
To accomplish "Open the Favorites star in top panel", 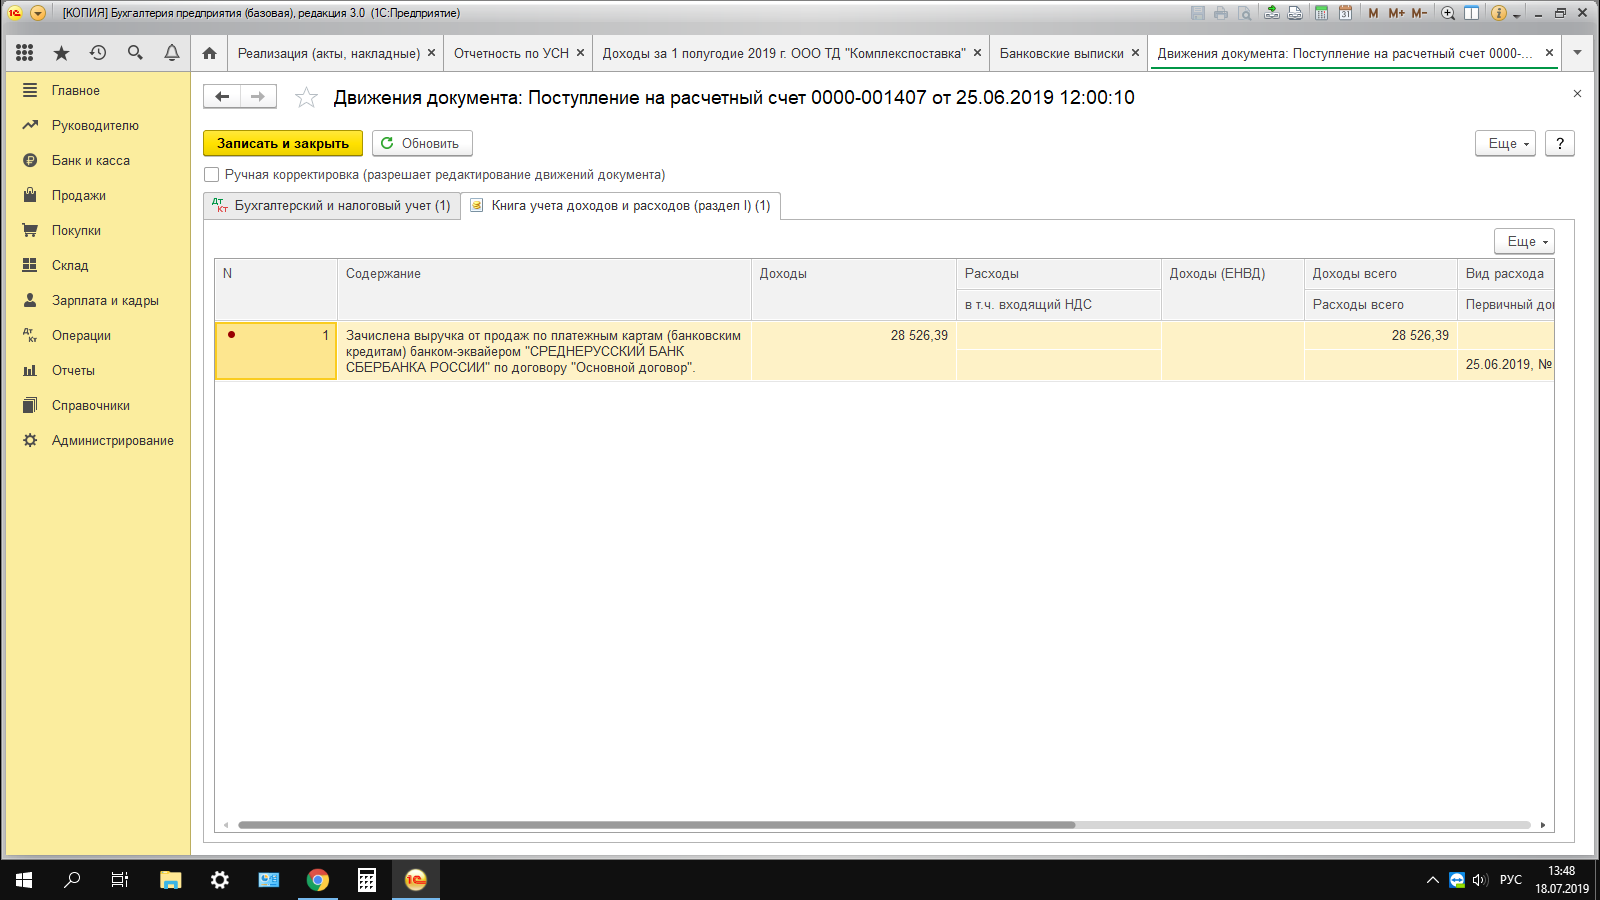I will [x=62, y=53].
